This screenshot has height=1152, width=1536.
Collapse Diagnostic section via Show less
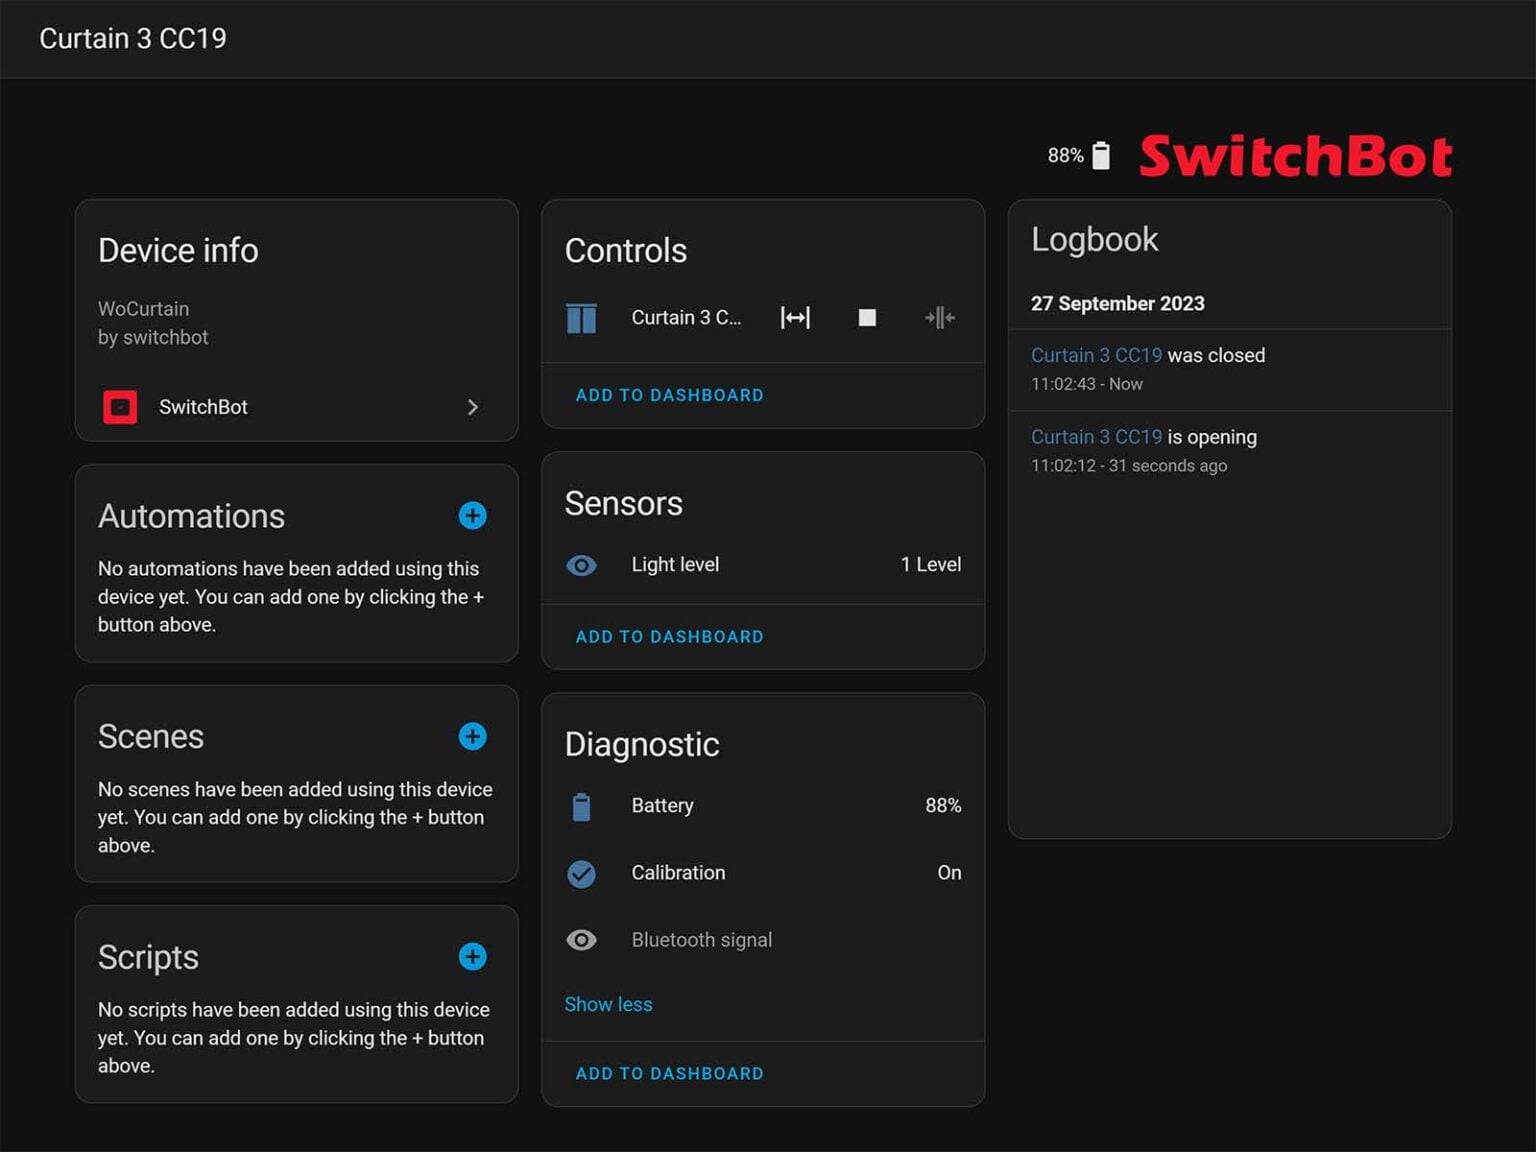[608, 1004]
